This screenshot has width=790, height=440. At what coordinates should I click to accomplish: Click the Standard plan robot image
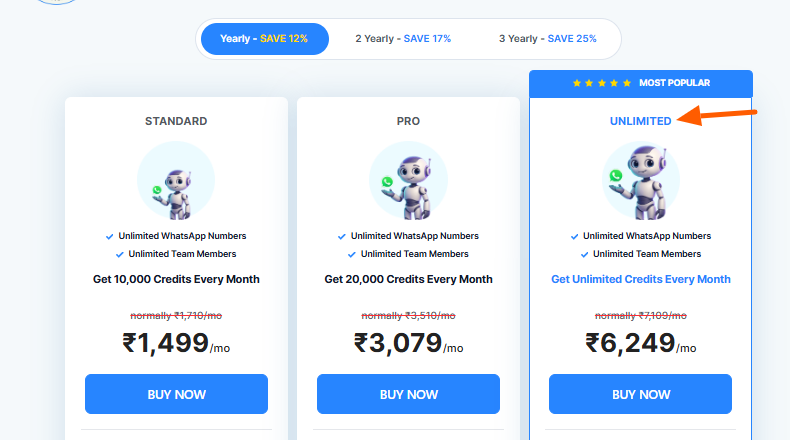(x=176, y=180)
